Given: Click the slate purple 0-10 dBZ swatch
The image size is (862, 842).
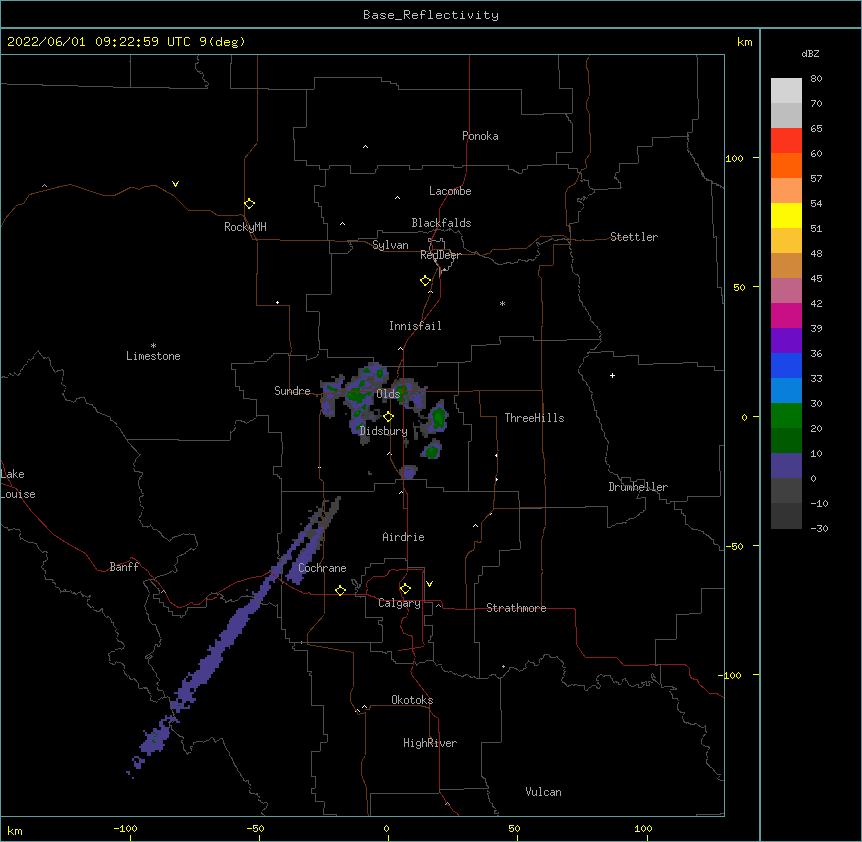Looking at the screenshot, I should (786, 466).
